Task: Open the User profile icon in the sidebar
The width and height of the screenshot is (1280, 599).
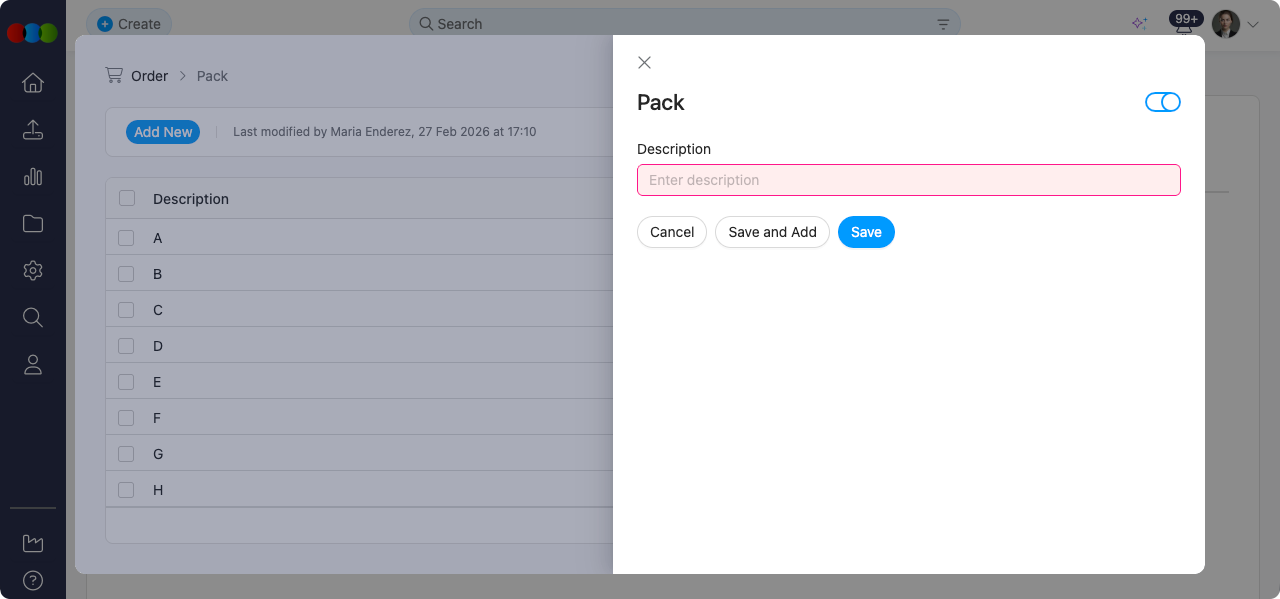Action: point(32,364)
